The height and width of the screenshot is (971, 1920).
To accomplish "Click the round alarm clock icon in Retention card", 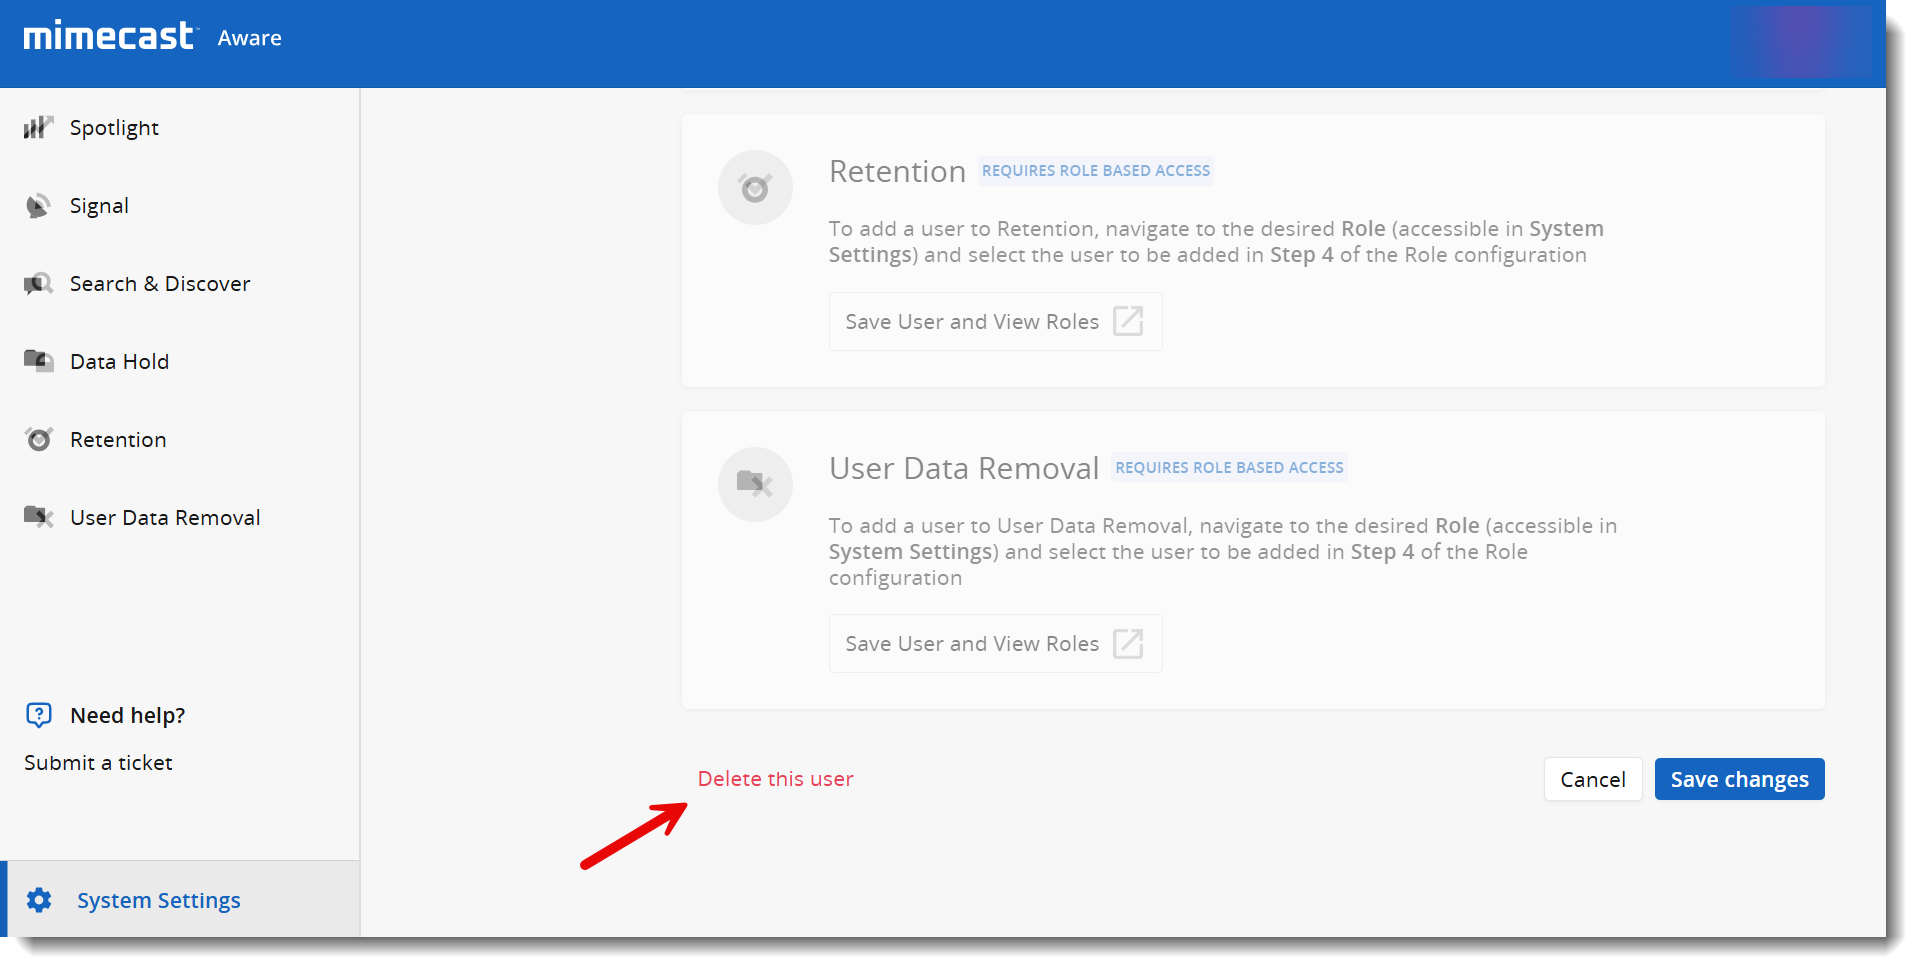I will (x=755, y=188).
